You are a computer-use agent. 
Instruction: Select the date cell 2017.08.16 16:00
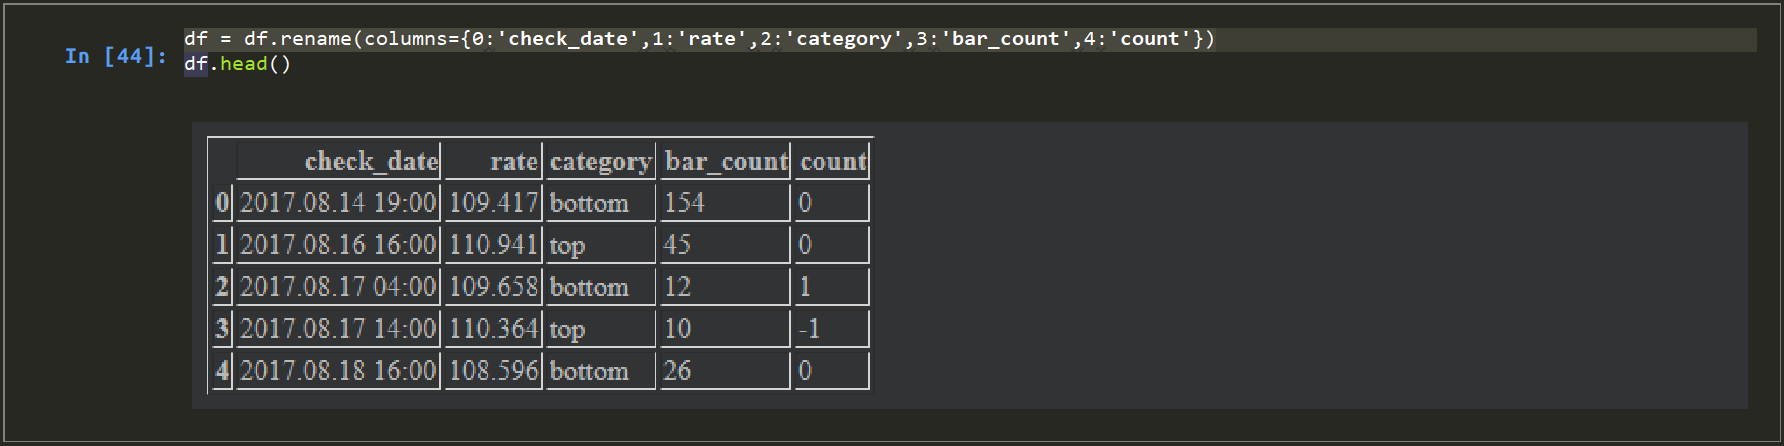click(339, 245)
